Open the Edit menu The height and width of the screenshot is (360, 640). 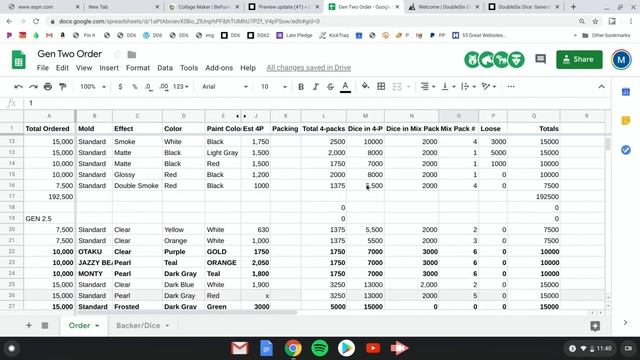click(62, 68)
